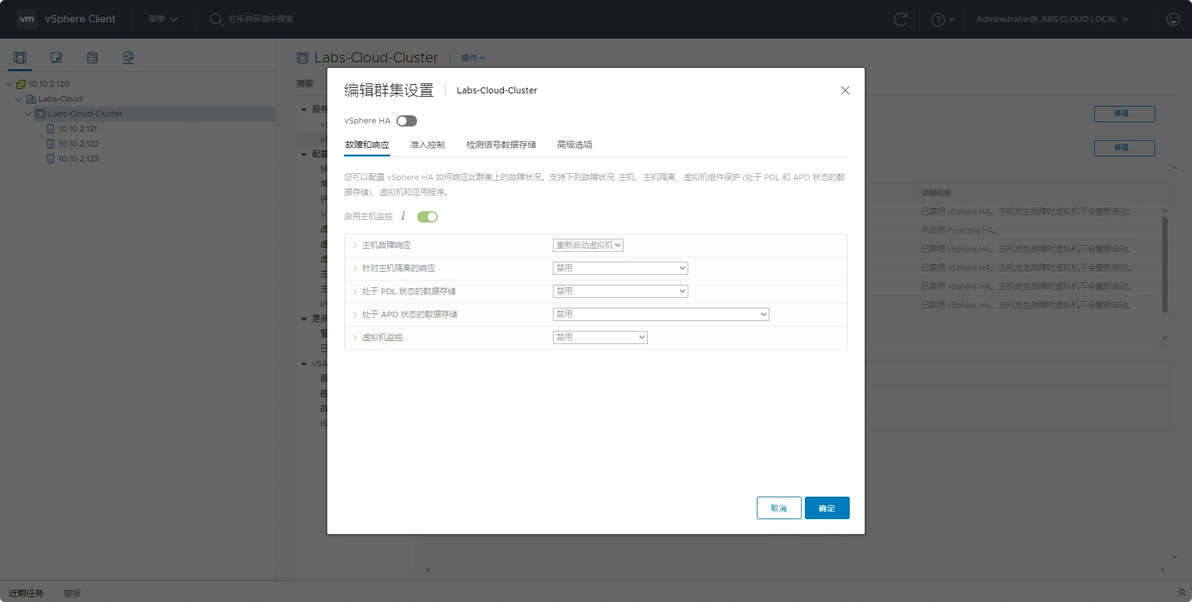
Task: Select the 高级选项 tab
Action: [x=575, y=144]
